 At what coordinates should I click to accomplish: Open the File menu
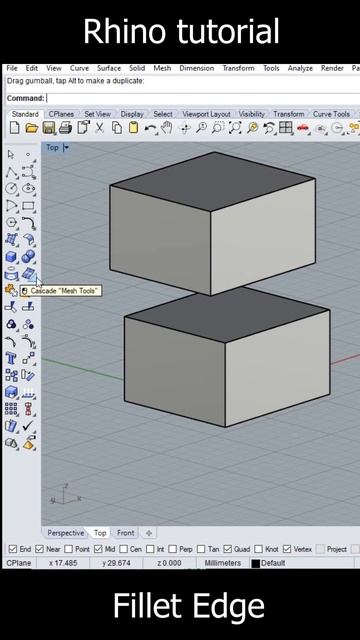coord(12,68)
